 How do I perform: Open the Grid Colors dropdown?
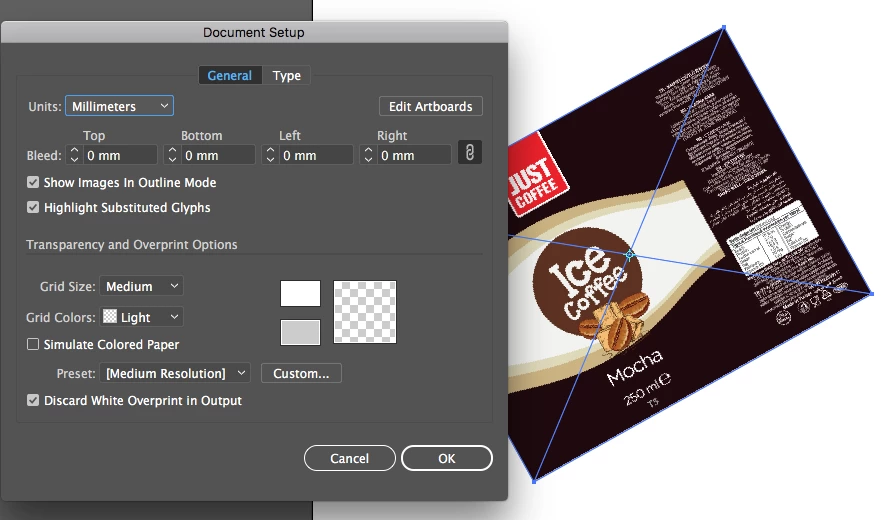141,317
